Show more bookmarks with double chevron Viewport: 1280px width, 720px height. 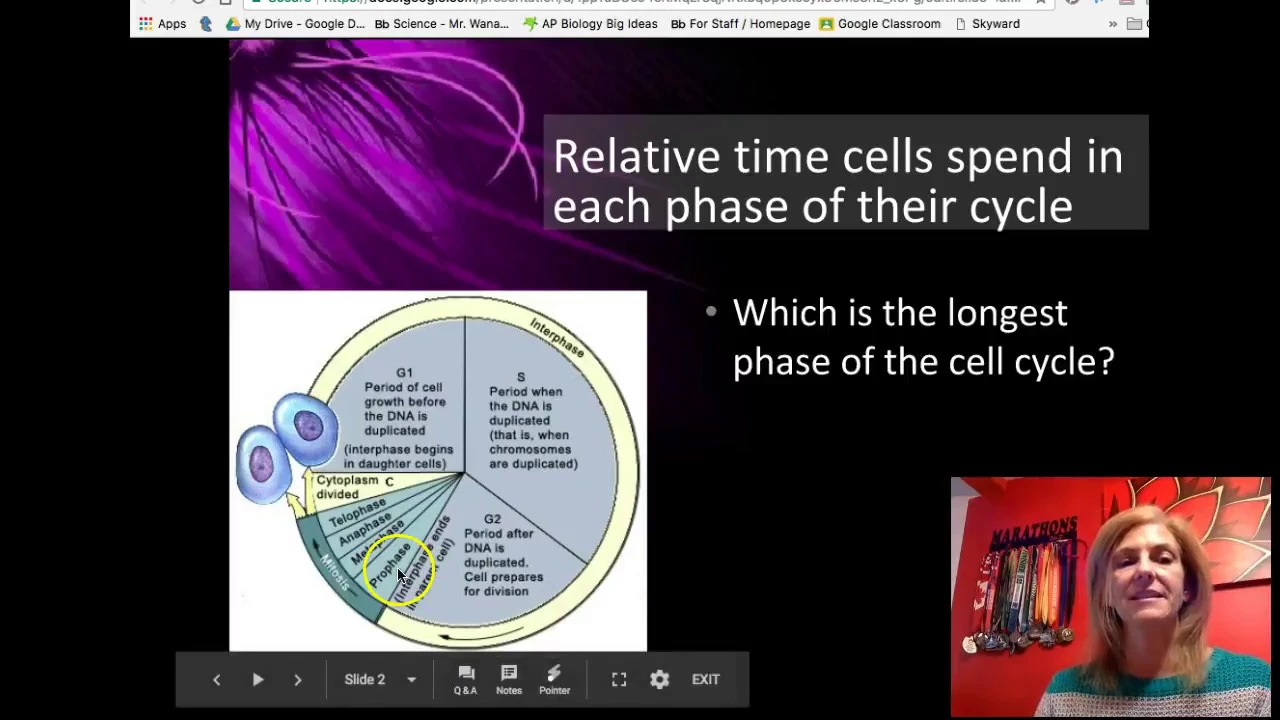click(1112, 24)
